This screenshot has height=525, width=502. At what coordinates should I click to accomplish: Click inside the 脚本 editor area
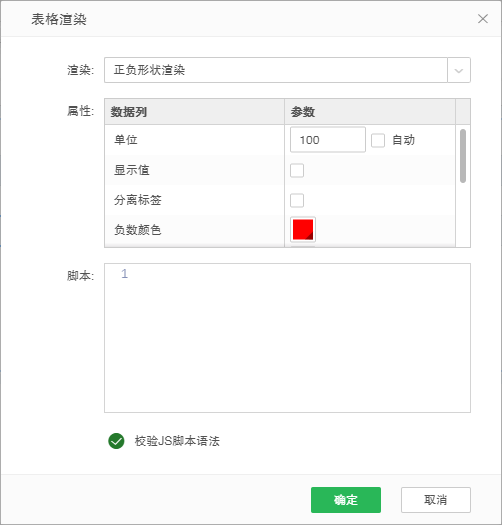coord(287,338)
